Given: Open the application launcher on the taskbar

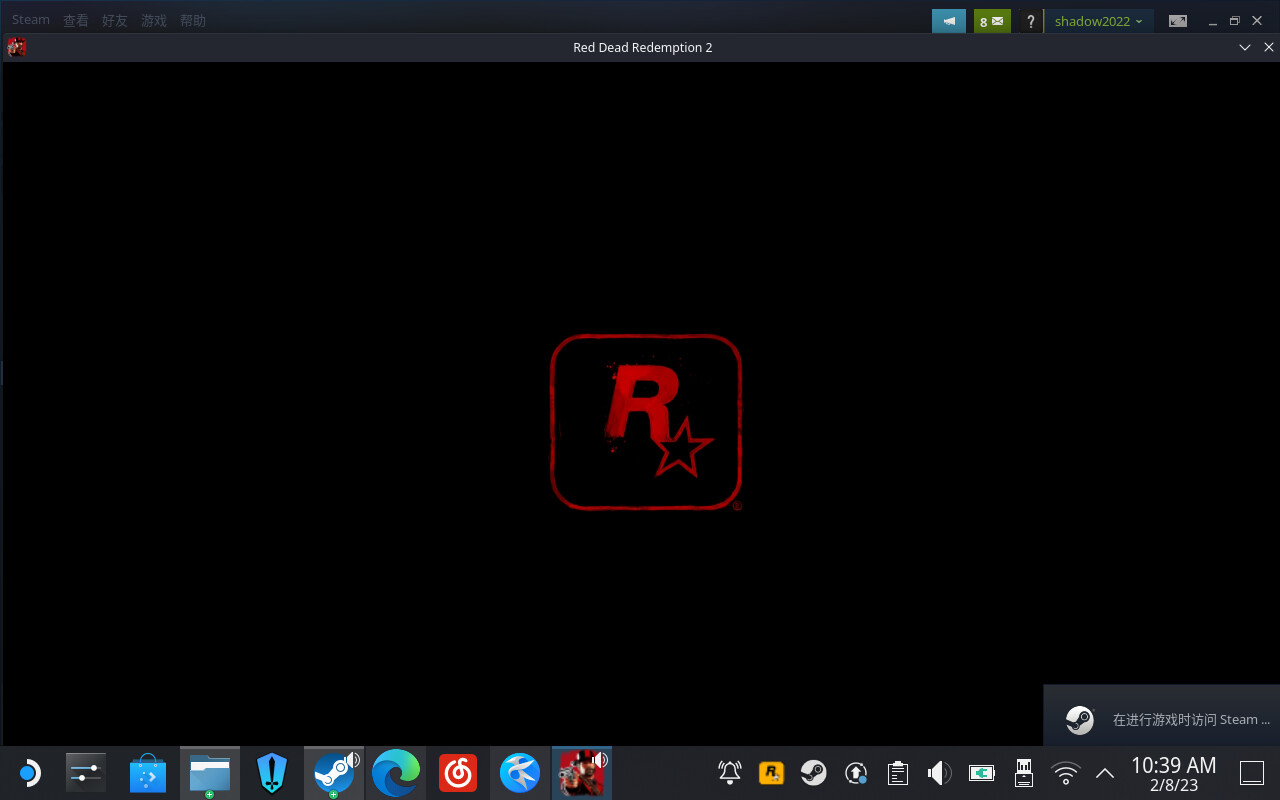Looking at the screenshot, I should pyautogui.click(x=29, y=773).
